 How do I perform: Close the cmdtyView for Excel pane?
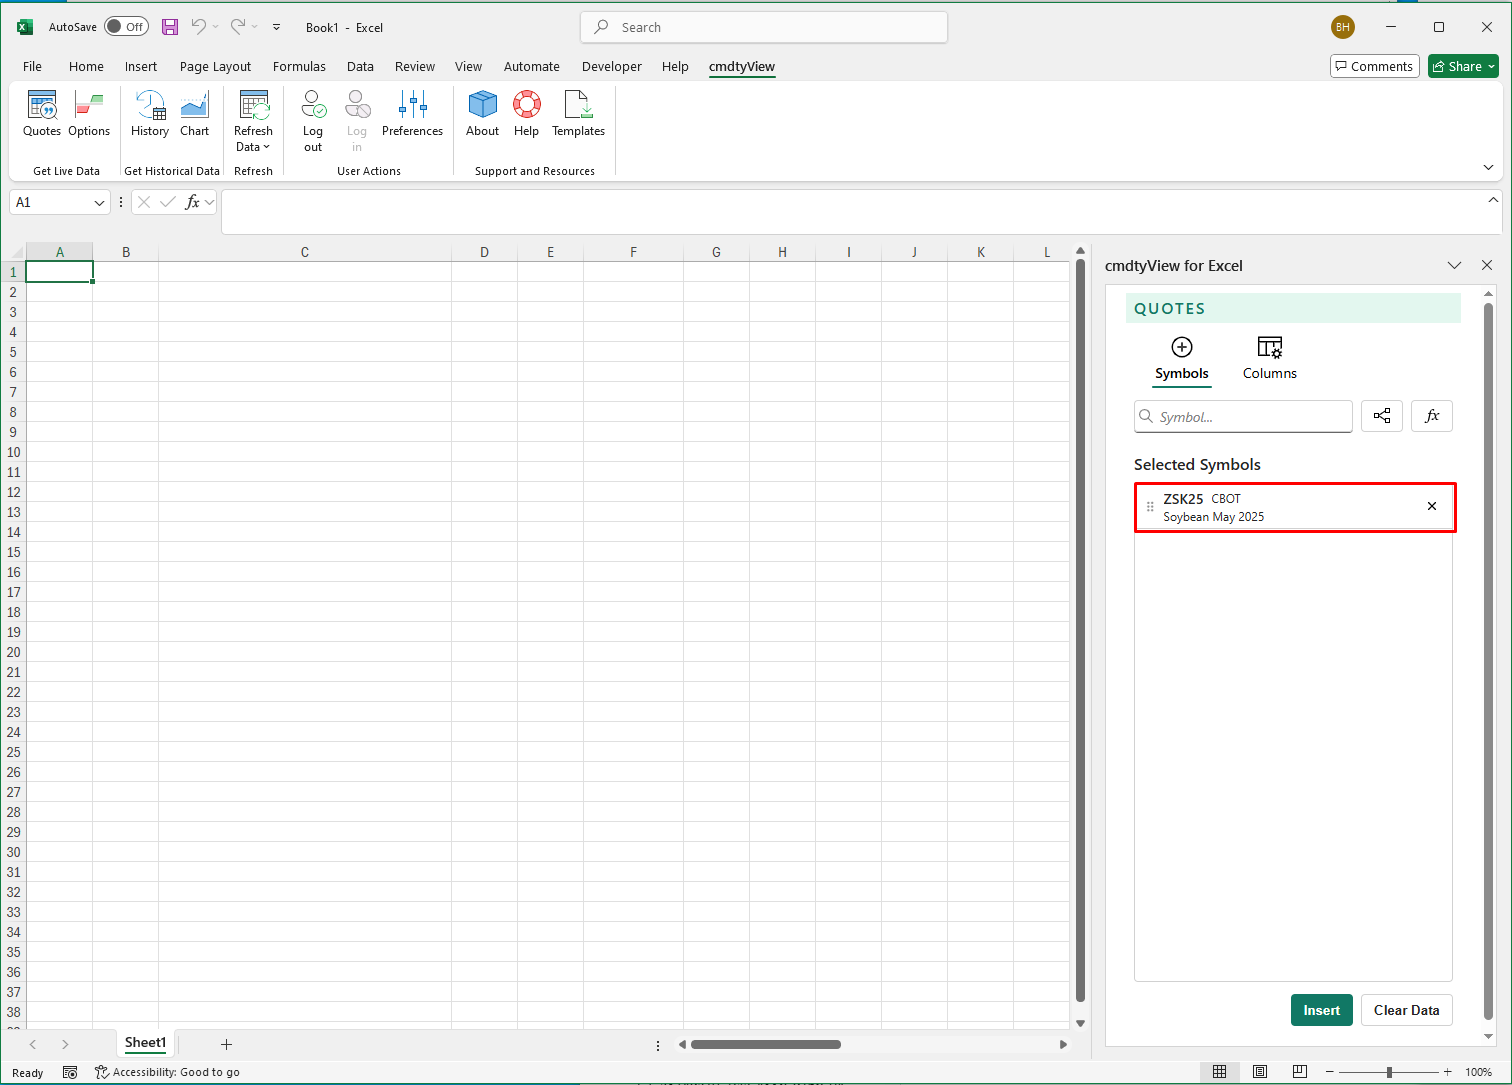(x=1487, y=265)
